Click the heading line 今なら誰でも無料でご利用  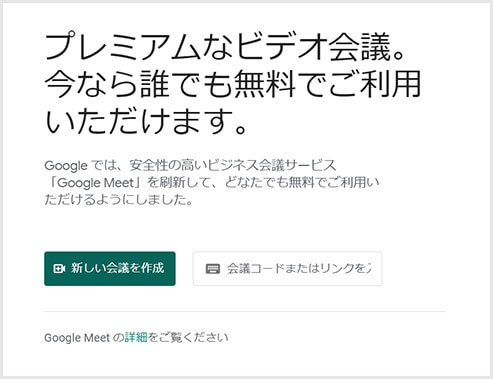[x=233, y=84]
